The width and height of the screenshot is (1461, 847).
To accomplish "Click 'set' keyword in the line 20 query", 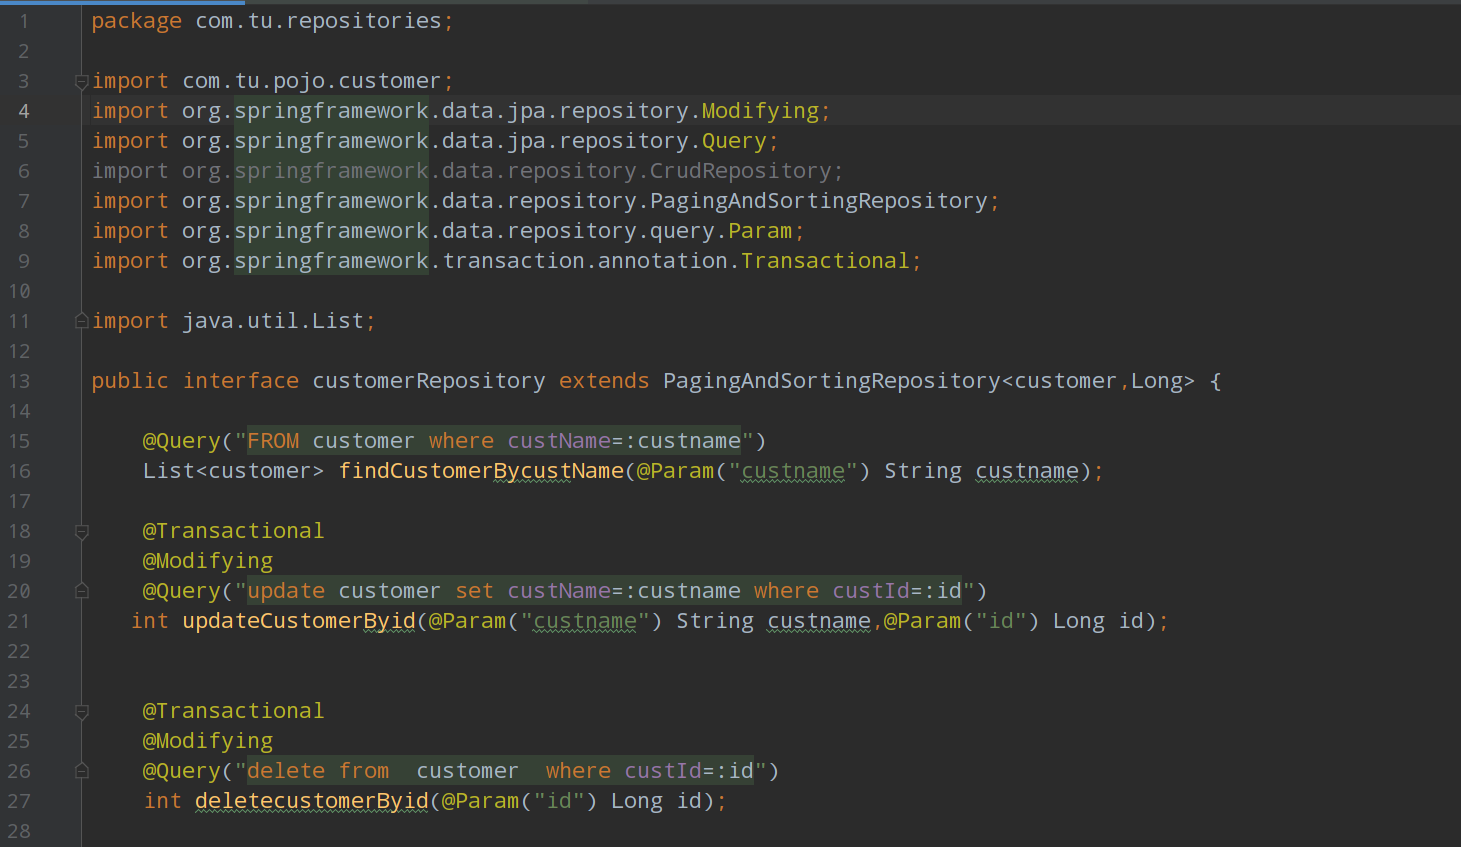I will pos(474,591).
